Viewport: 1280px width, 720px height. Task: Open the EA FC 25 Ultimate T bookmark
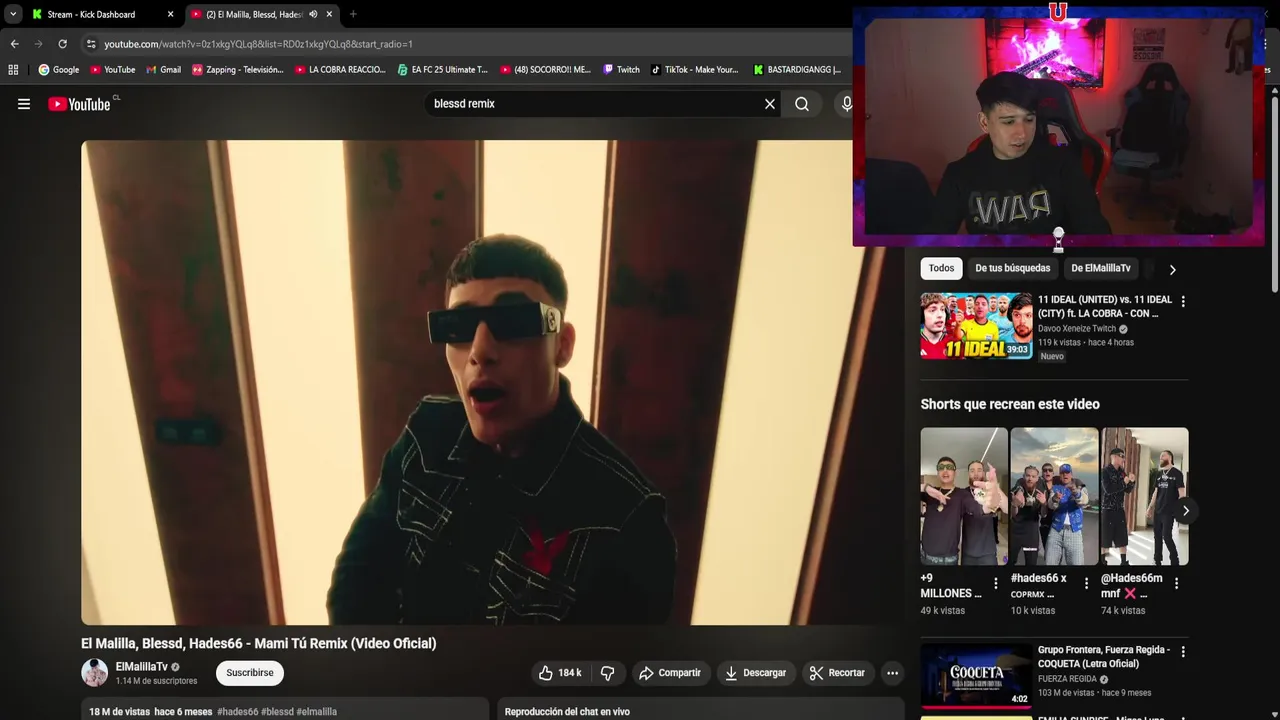442,70
